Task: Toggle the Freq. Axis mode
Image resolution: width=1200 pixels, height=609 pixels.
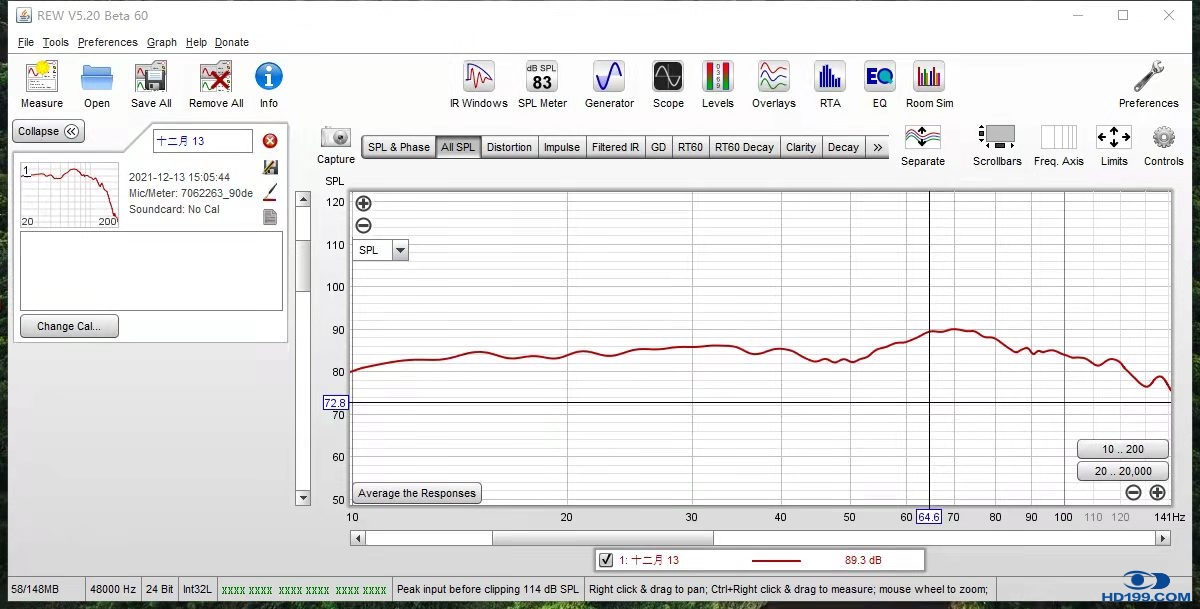Action: [x=1058, y=138]
